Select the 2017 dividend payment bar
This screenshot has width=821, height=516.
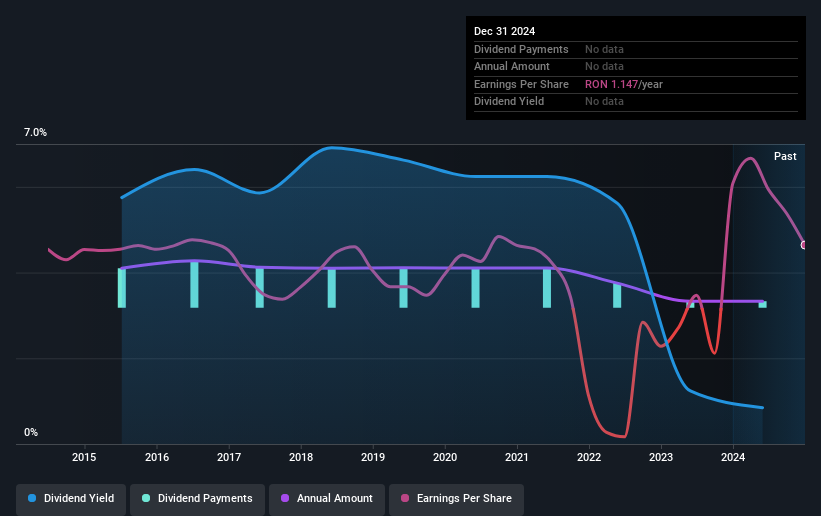(260, 288)
